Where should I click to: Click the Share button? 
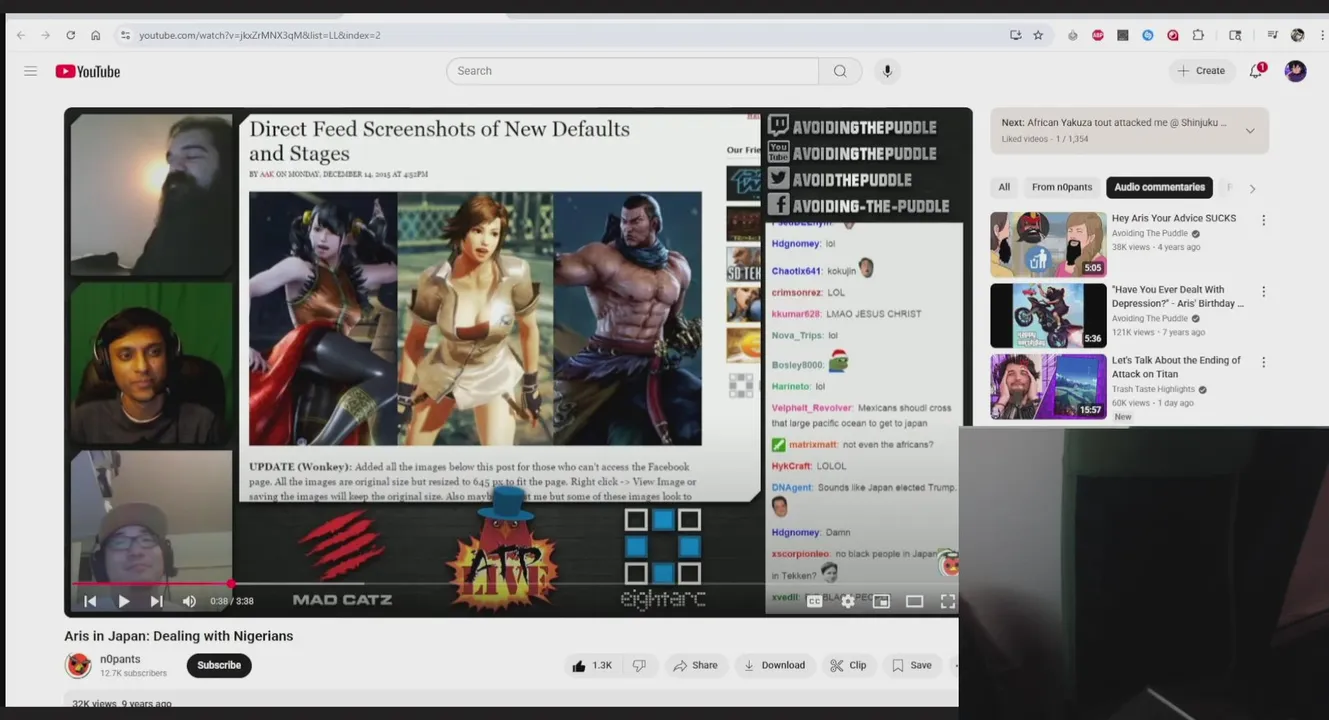[695, 665]
